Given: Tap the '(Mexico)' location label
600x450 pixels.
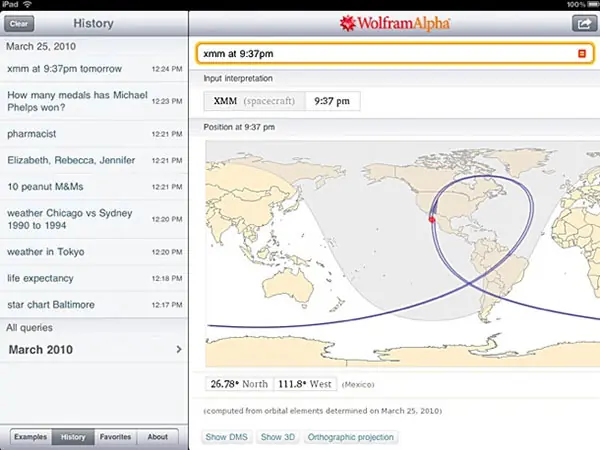Looking at the screenshot, I should click(358, 385).
